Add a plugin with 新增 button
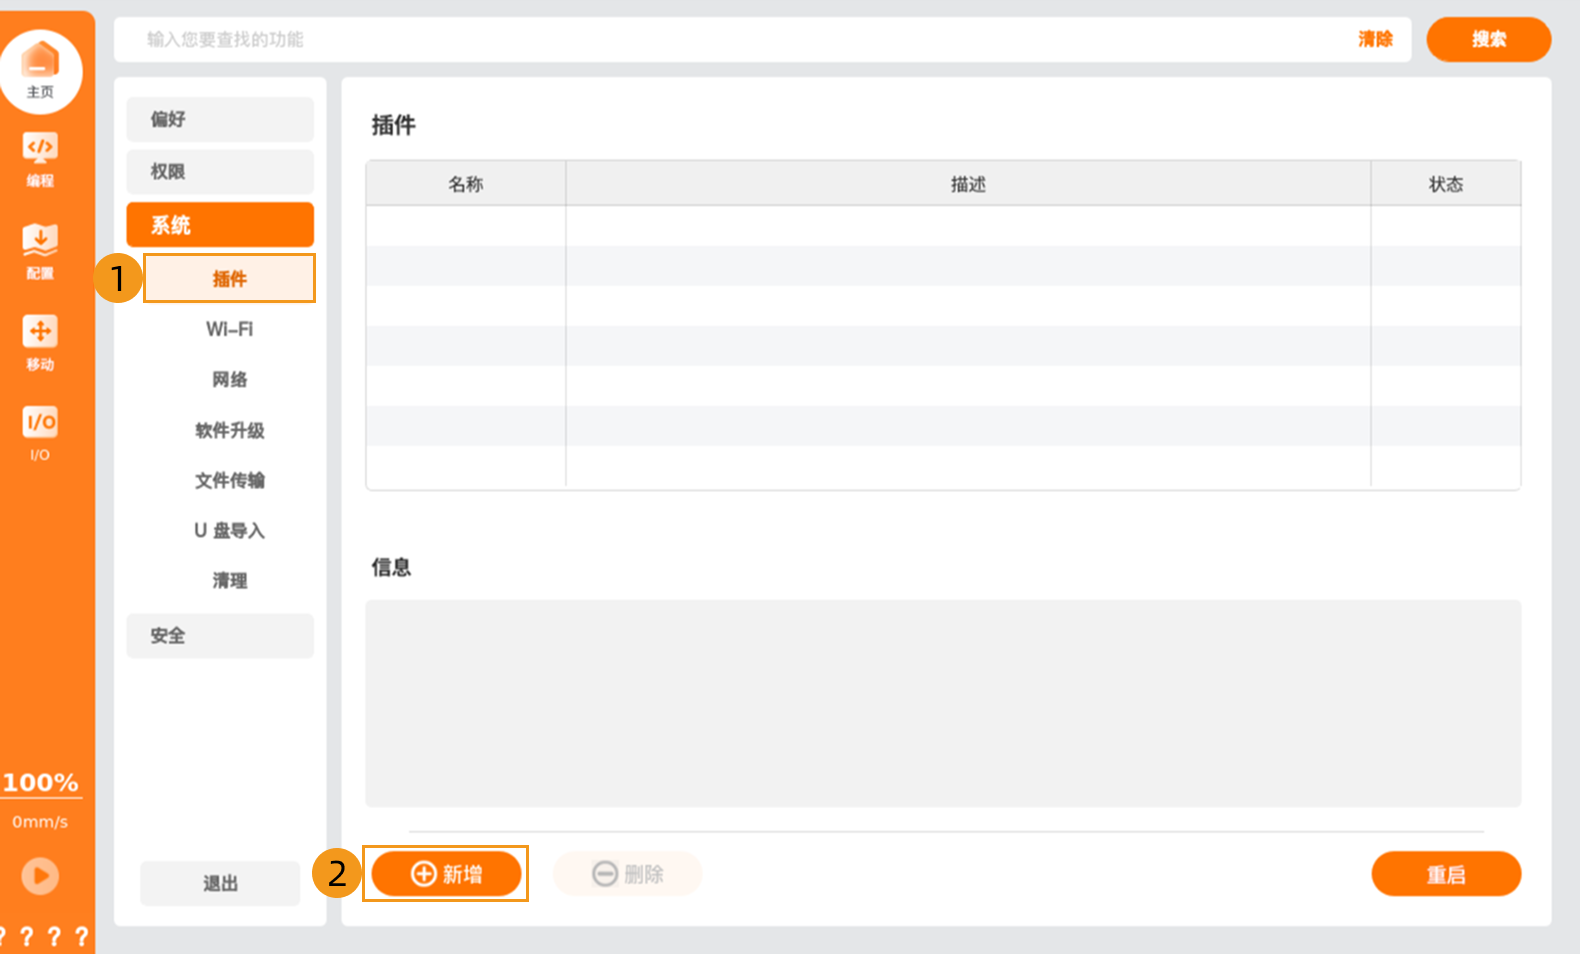Image resolution: width=1580 pixels, height=954 pixels. click(x=446, y=874)
